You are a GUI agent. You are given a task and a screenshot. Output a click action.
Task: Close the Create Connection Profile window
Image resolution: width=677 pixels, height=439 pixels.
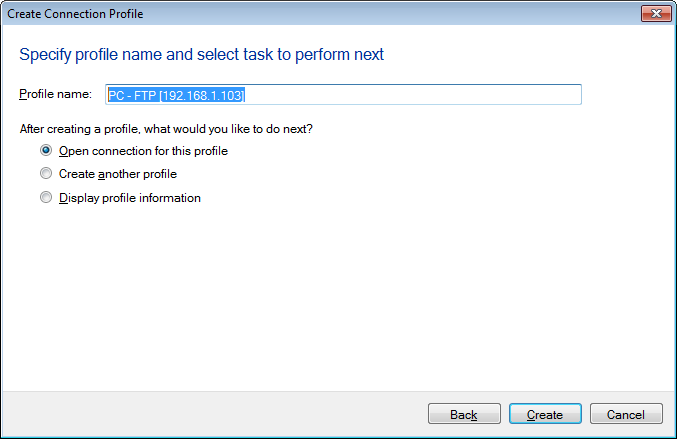click(x=654, y=12)
